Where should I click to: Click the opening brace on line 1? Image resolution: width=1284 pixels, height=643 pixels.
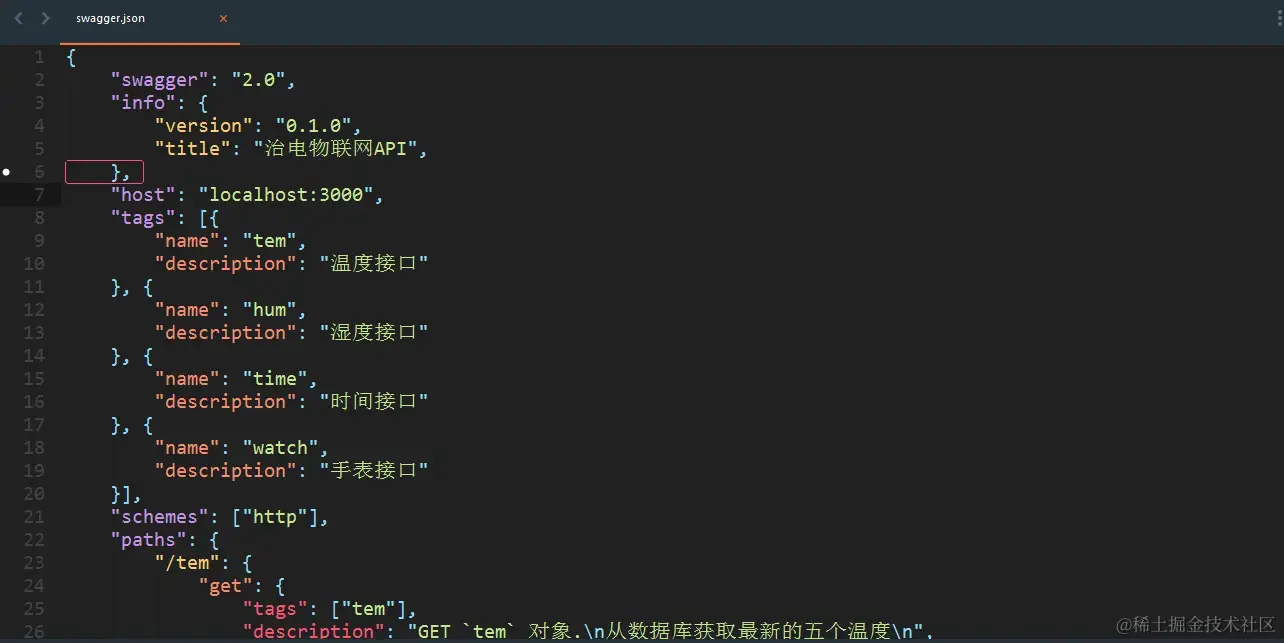[71, 57]
